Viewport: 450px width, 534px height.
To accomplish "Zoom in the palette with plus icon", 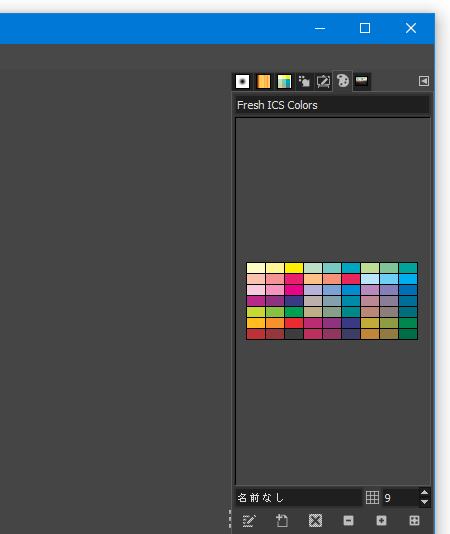I will click(x=381, y=520).
